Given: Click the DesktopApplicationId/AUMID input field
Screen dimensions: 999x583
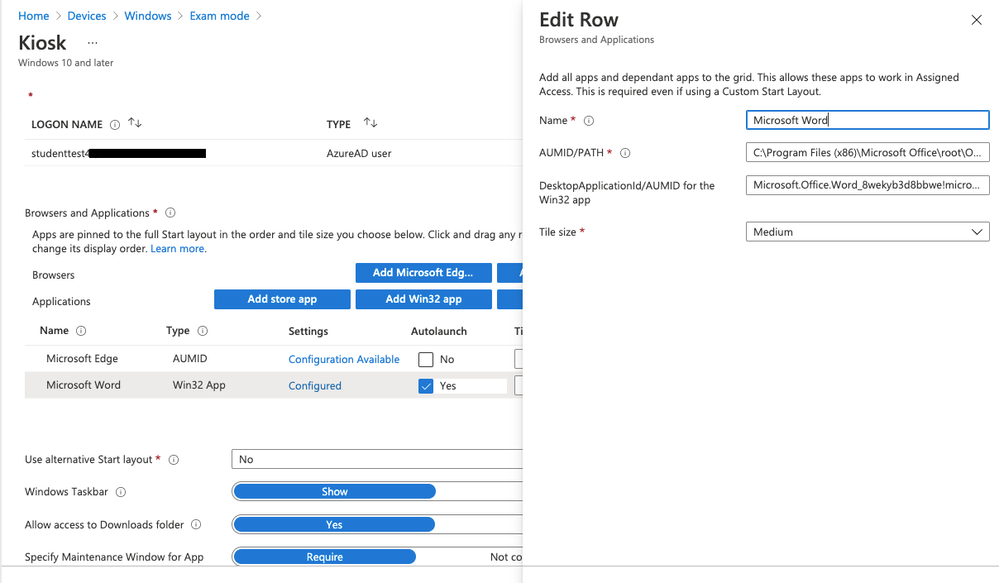Looking at the screenshot, I should click(867, 185).
